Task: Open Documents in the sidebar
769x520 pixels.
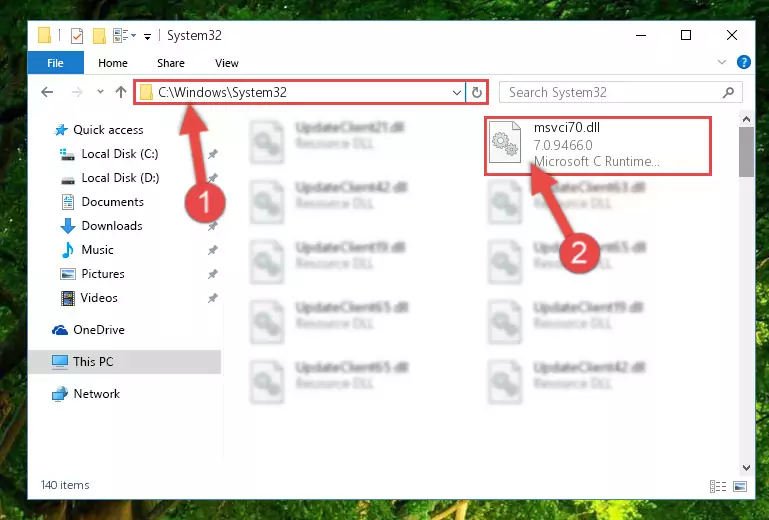Action: tap(112, 202)
